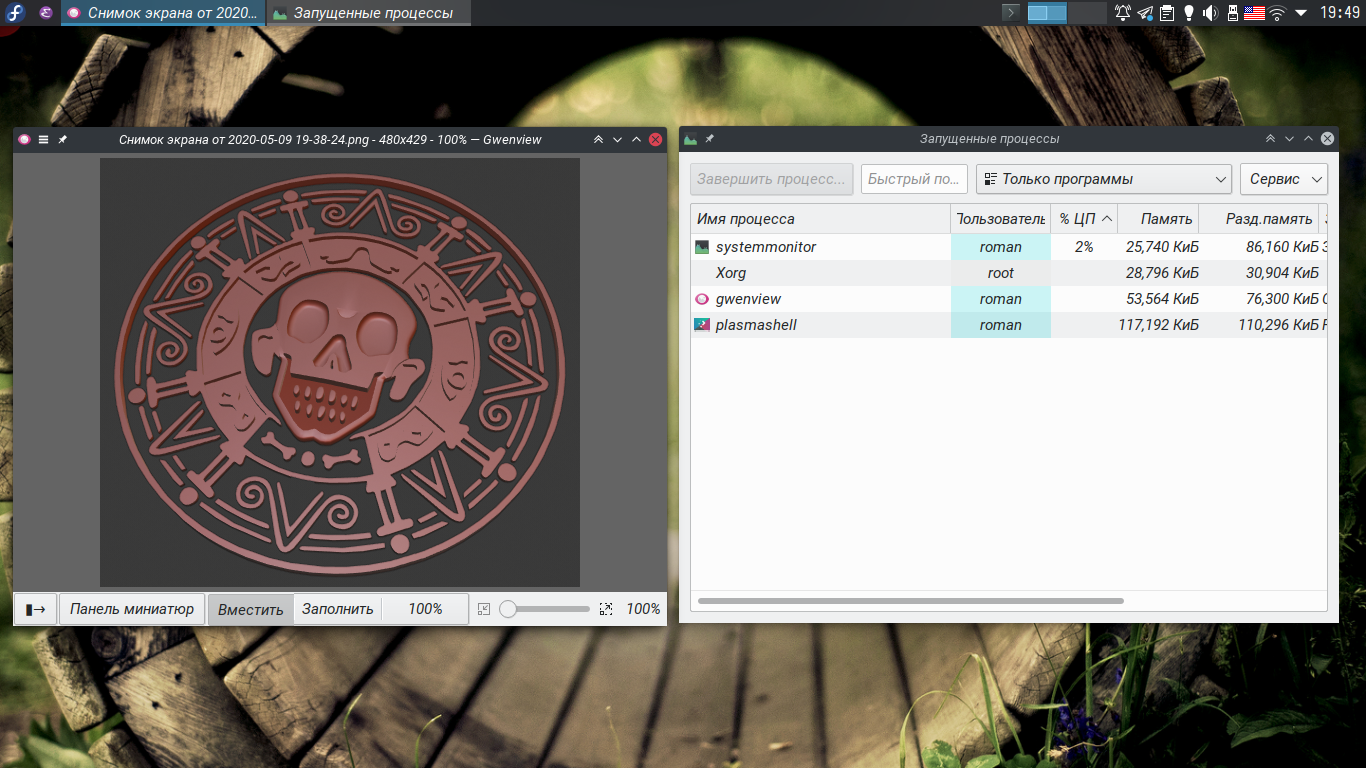Focus the Быстрый поиск search field

coord(914,179)
